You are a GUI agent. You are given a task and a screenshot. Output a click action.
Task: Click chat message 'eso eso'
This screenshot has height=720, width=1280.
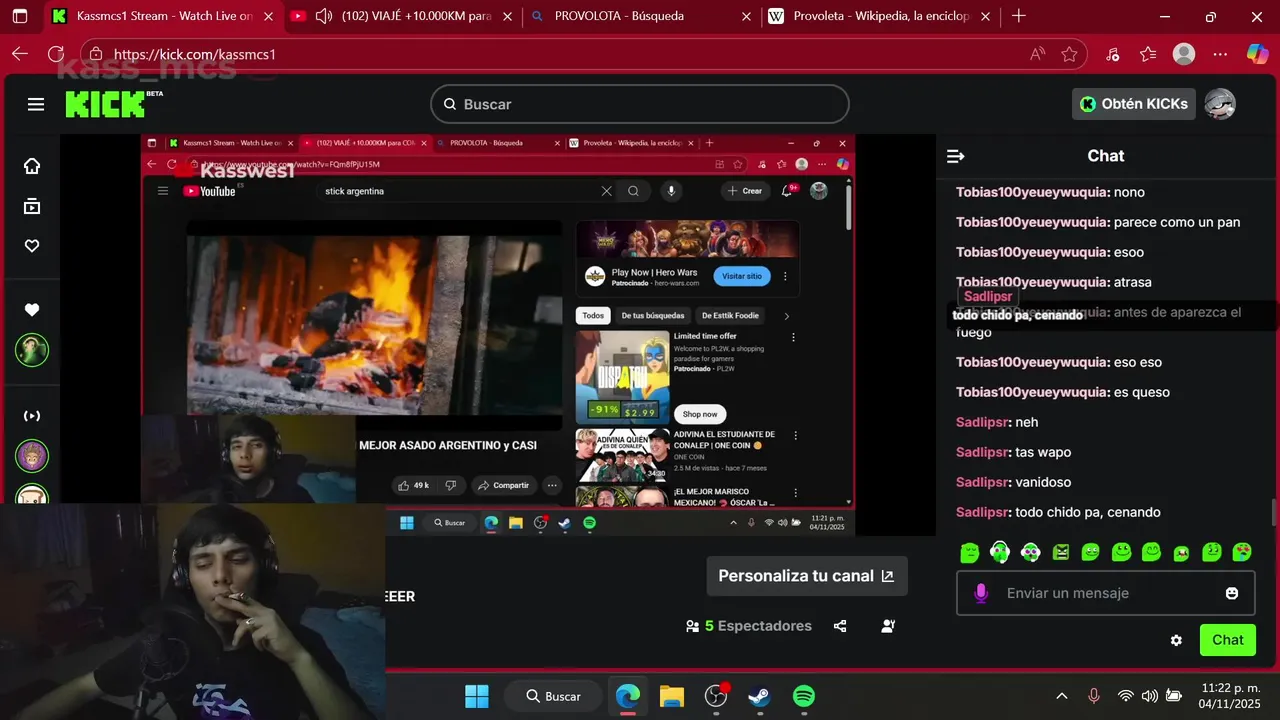[1138, 362]
